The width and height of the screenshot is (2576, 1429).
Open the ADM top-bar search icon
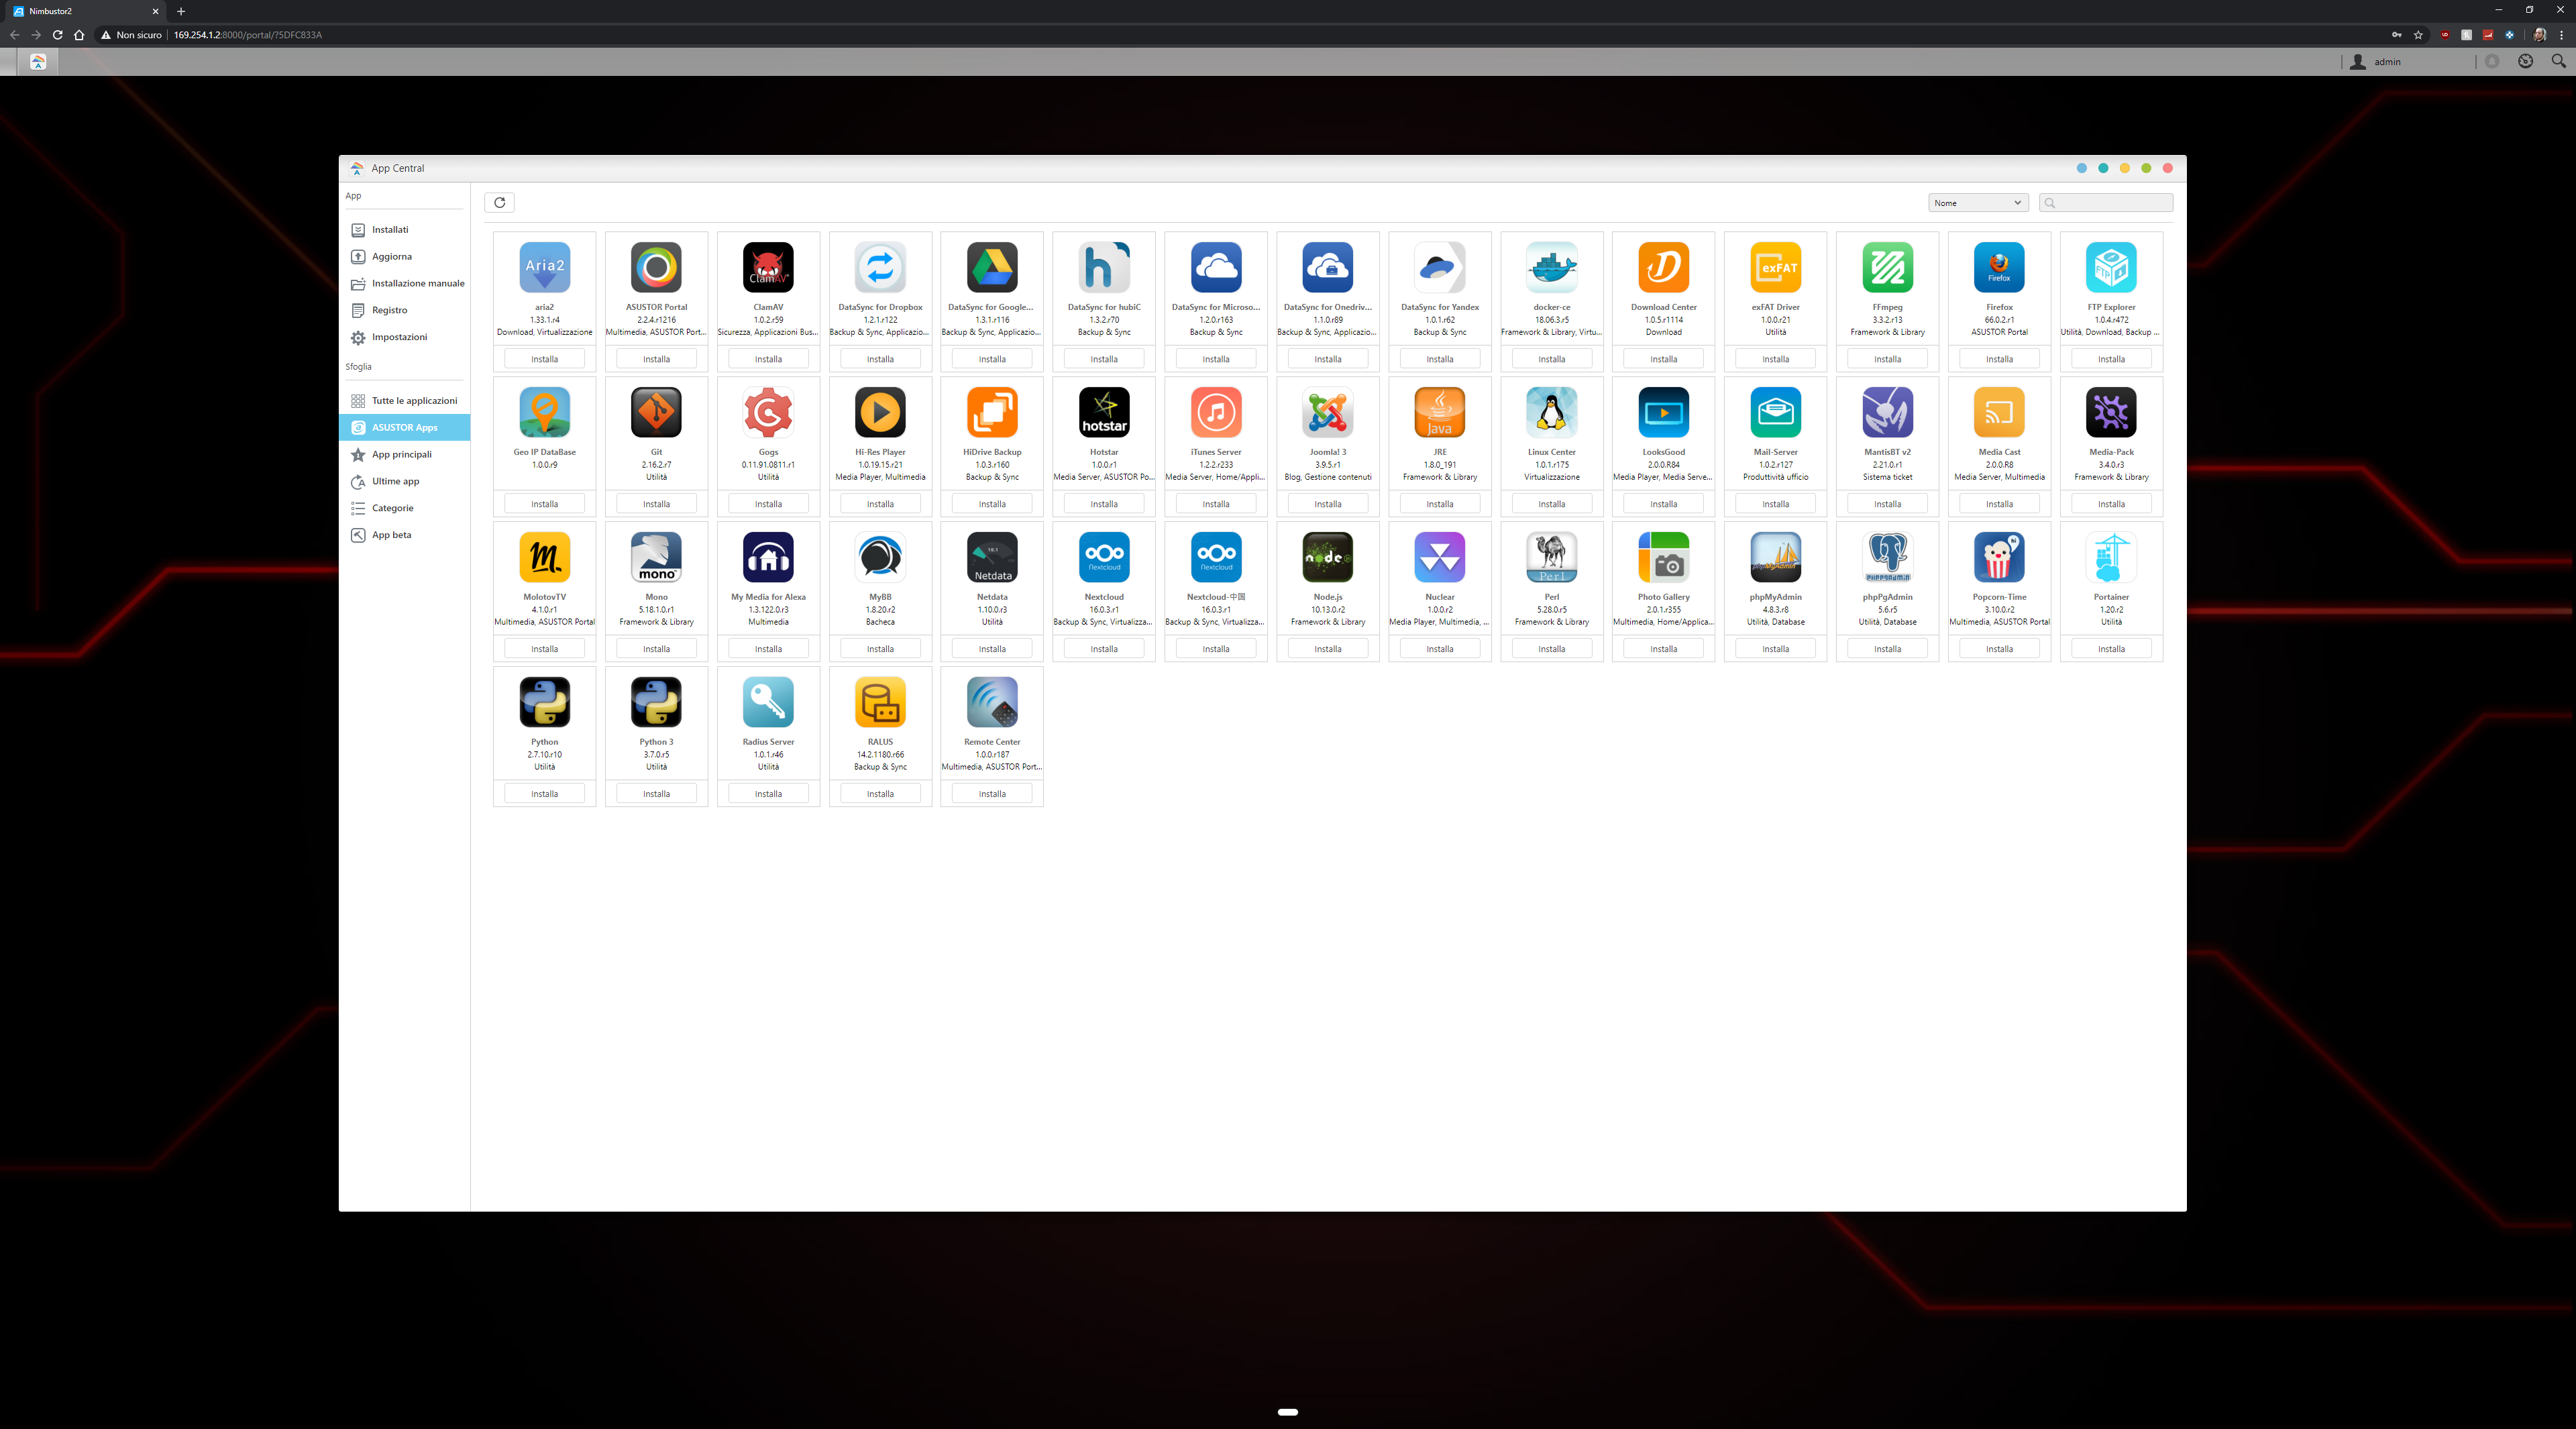(x=2558, y=61)
